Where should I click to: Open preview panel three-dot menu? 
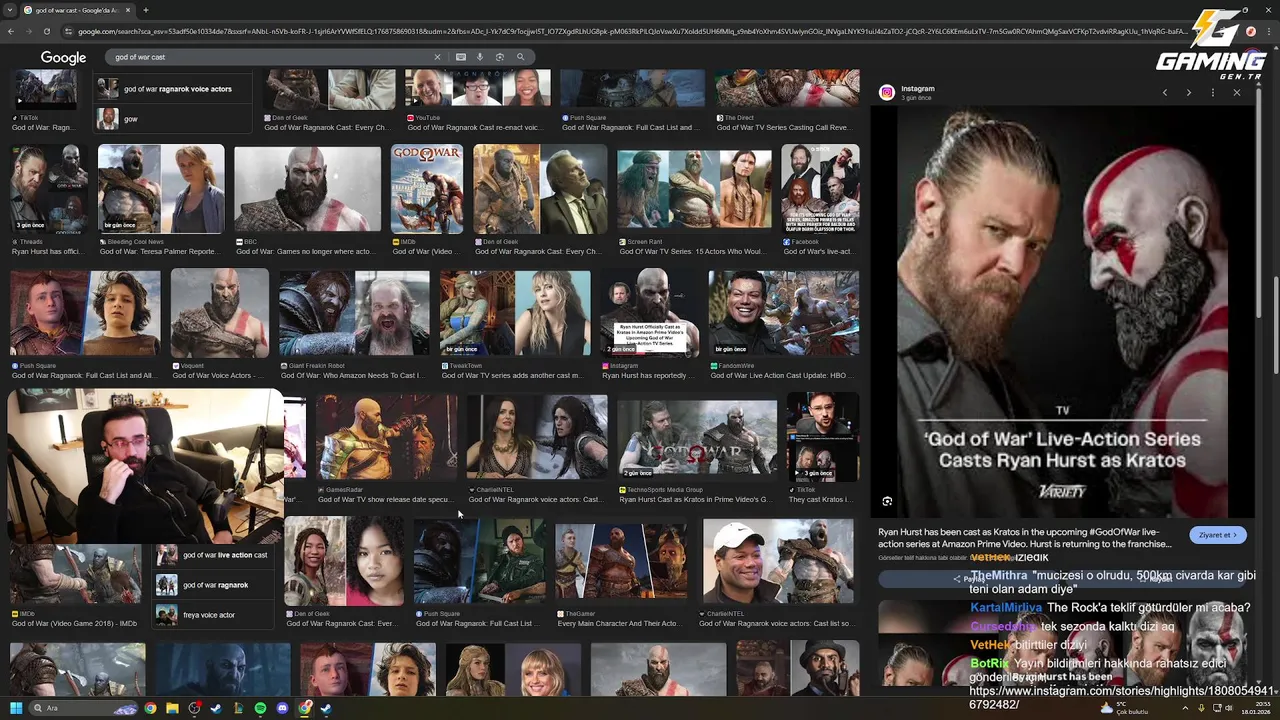click(x=1213, y=92)
